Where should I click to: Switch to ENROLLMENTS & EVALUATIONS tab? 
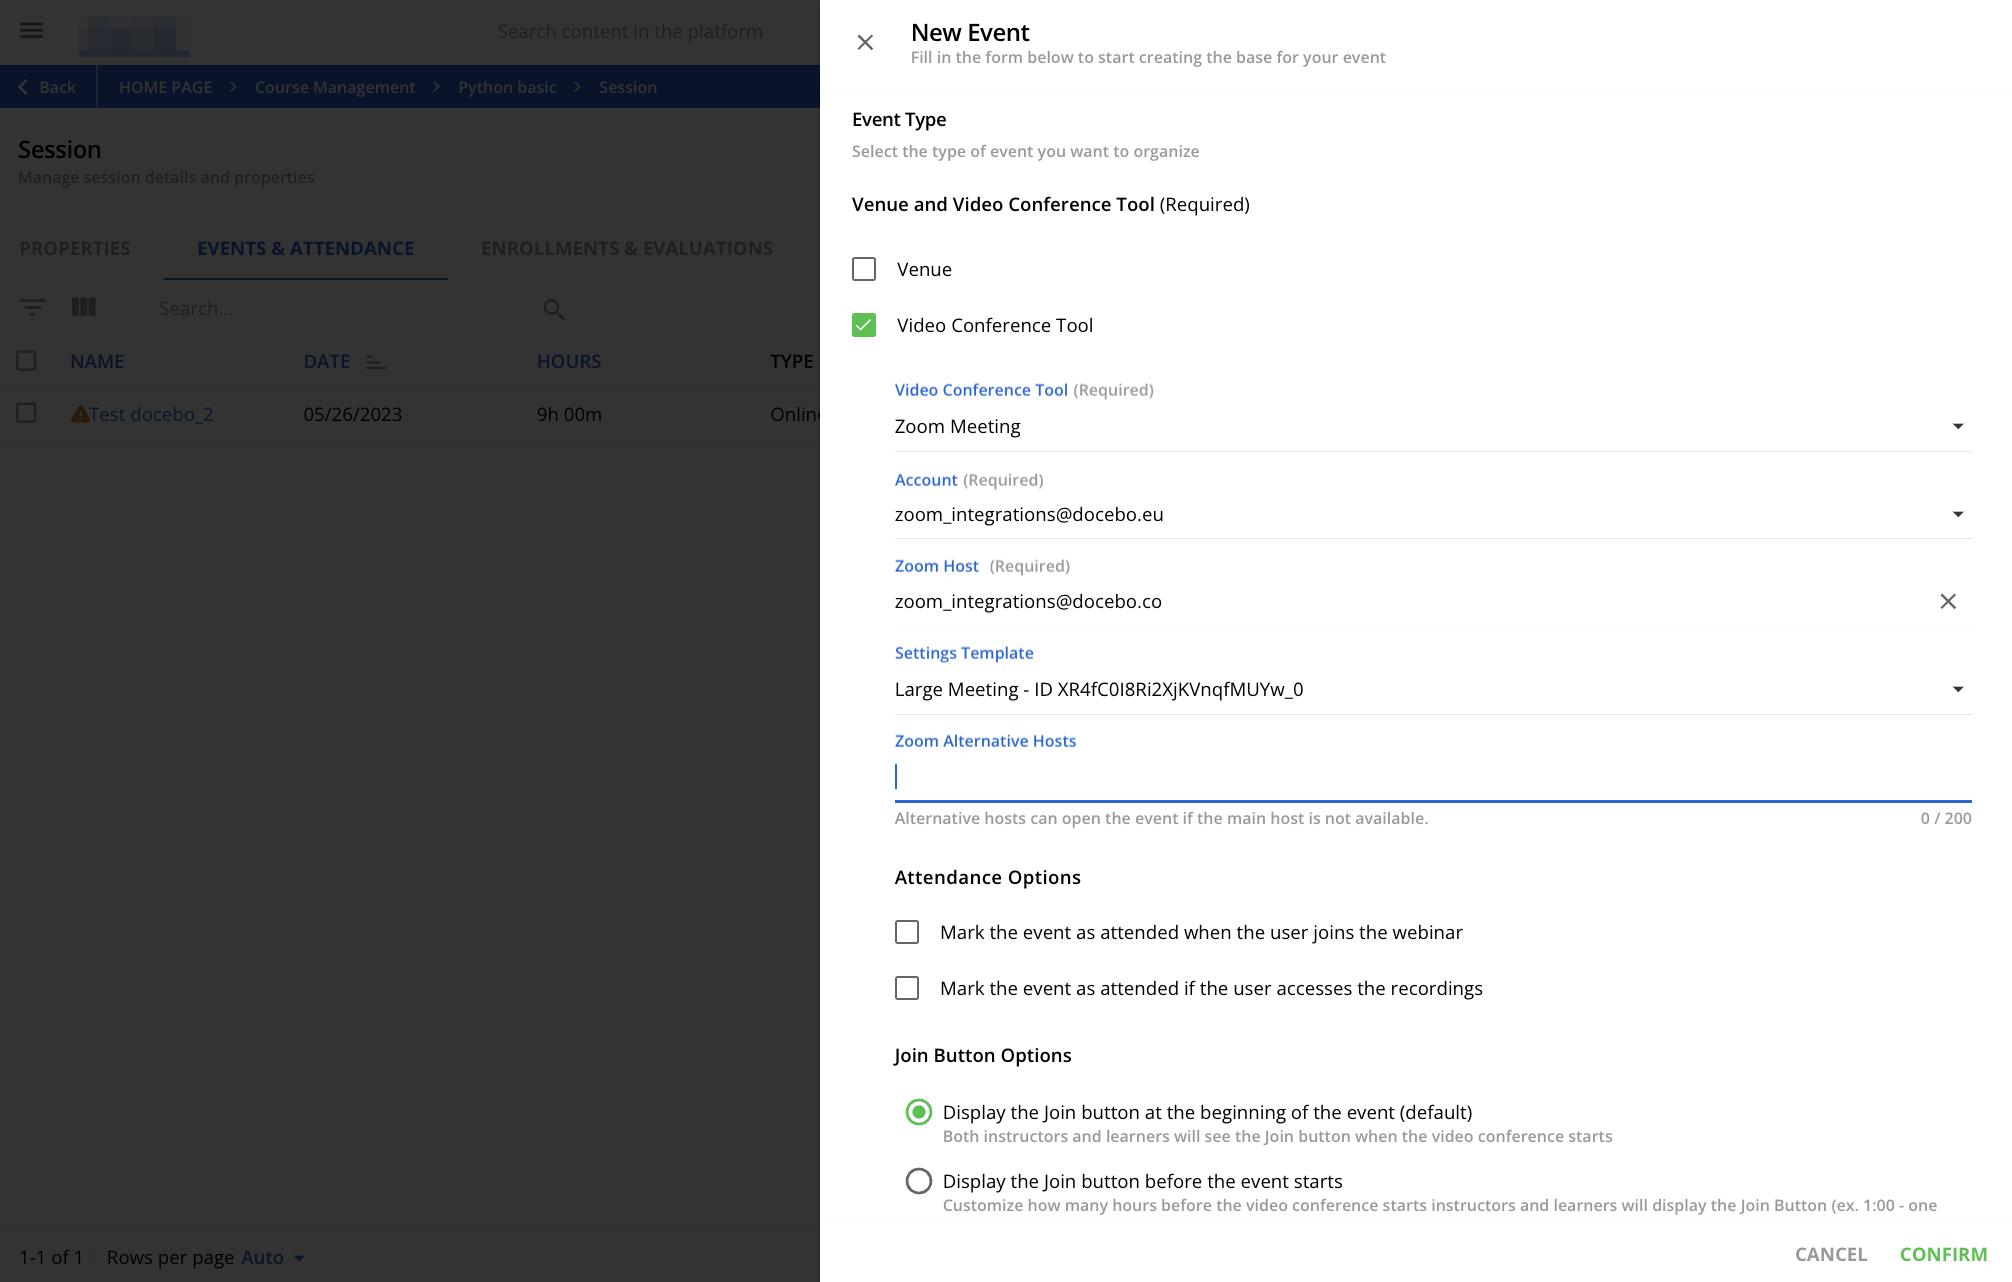click(x=627, y=248)
